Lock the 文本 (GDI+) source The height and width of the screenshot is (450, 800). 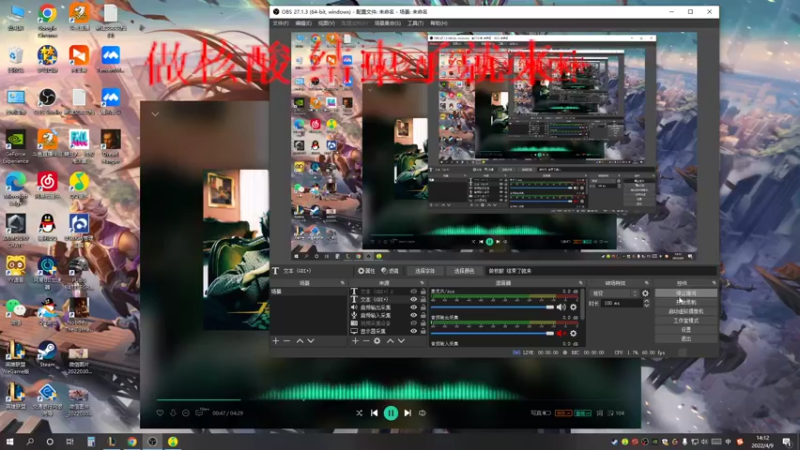coord(423,299)
